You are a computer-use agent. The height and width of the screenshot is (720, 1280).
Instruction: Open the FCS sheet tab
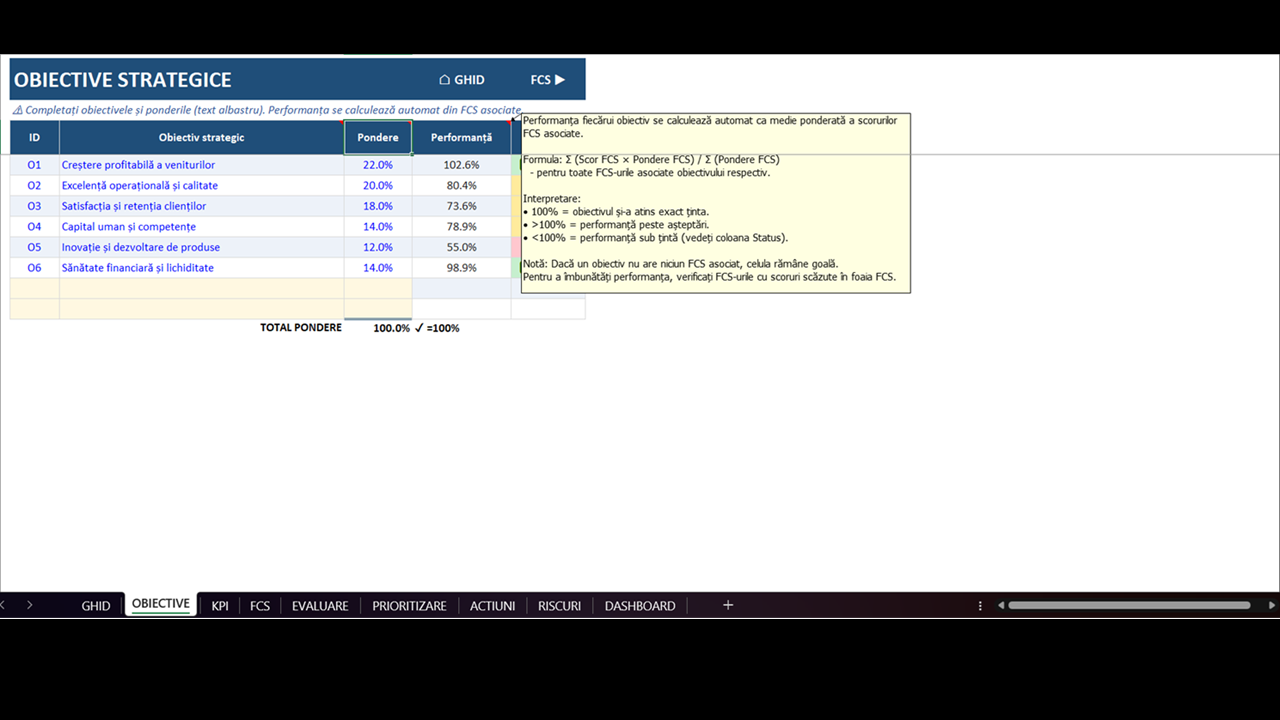pos(260,606)
